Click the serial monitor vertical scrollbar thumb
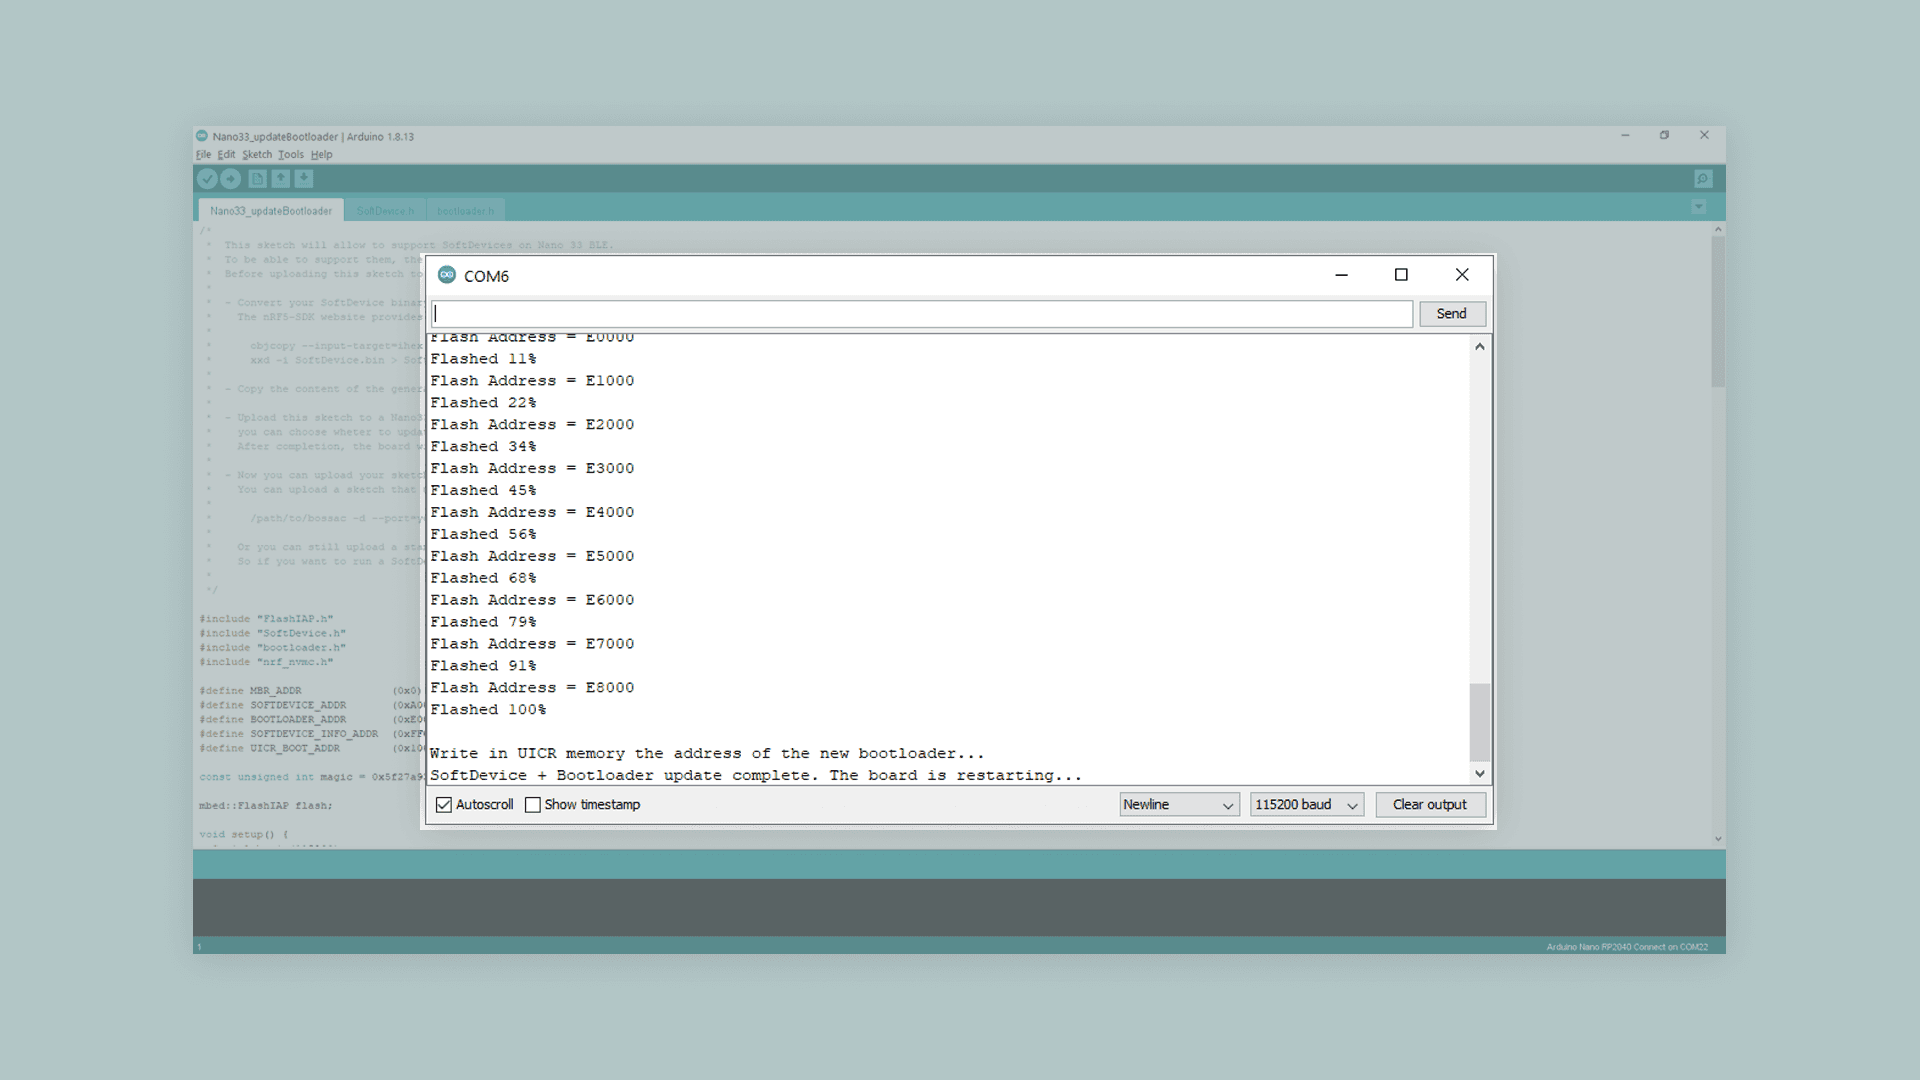This screenshot has height=1080, width=1920. point(1480,722)
